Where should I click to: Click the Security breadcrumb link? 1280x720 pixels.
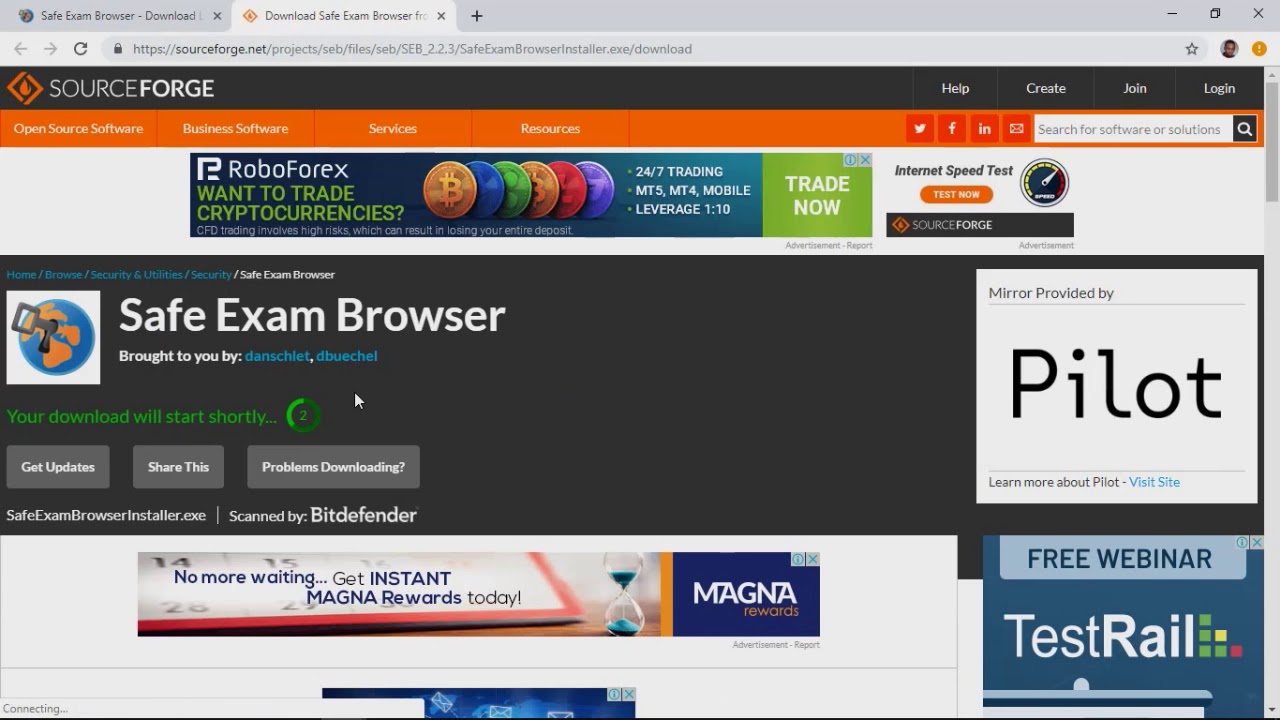(211, 274)
